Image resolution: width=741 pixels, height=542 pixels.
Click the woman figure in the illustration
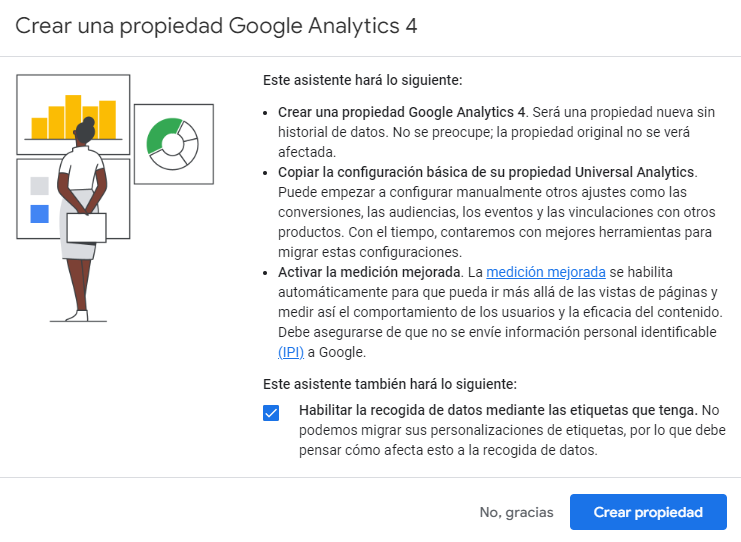pos(83,220)
